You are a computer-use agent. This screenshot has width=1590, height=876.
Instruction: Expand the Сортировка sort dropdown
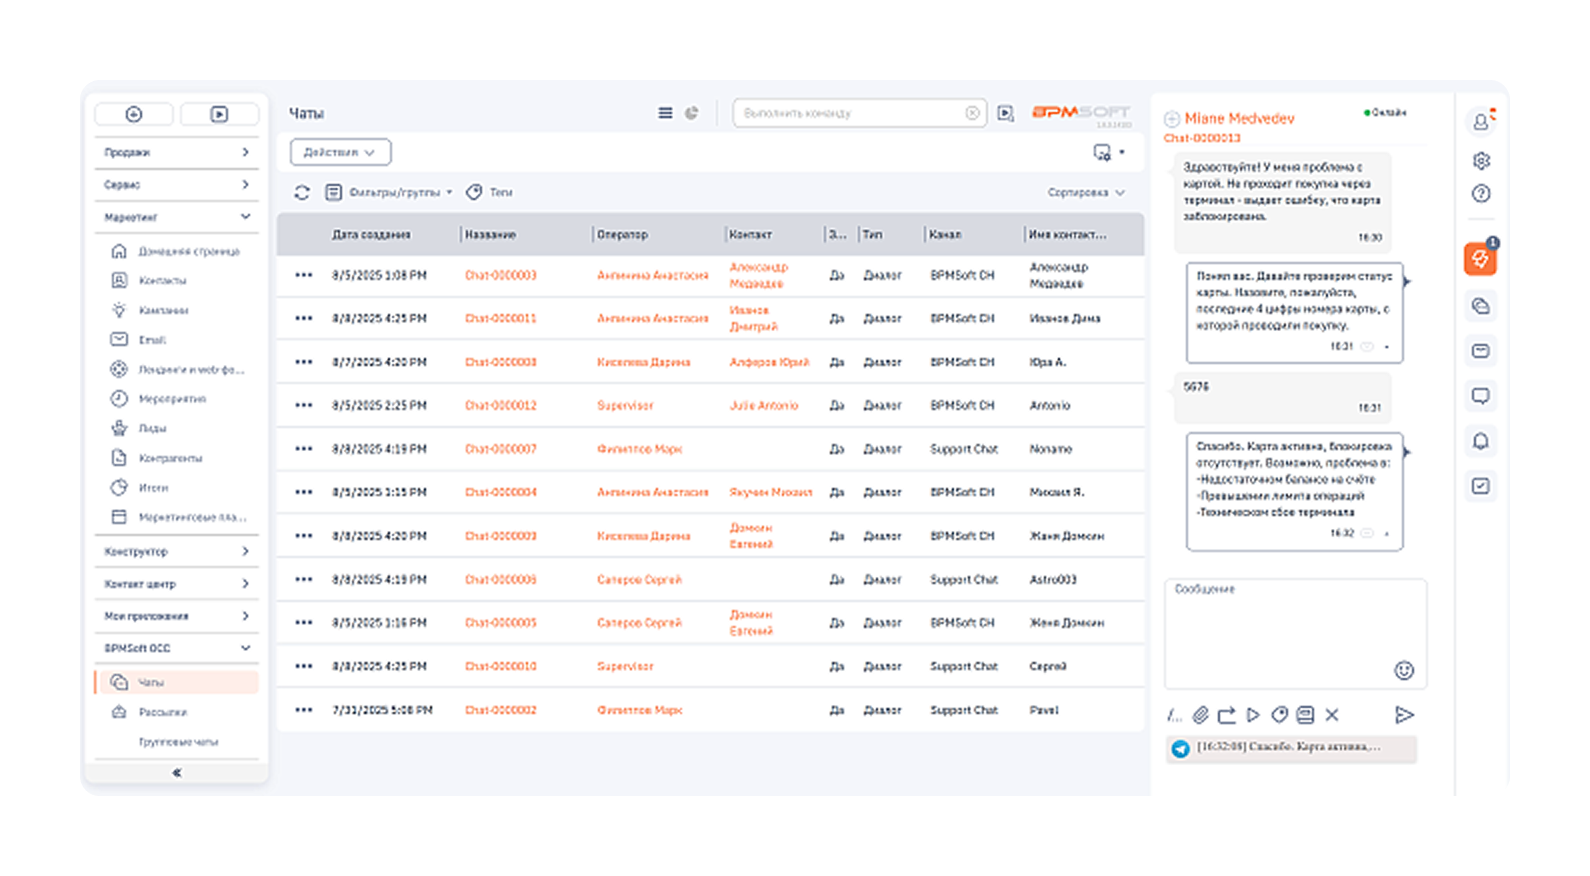(1086, 192)
